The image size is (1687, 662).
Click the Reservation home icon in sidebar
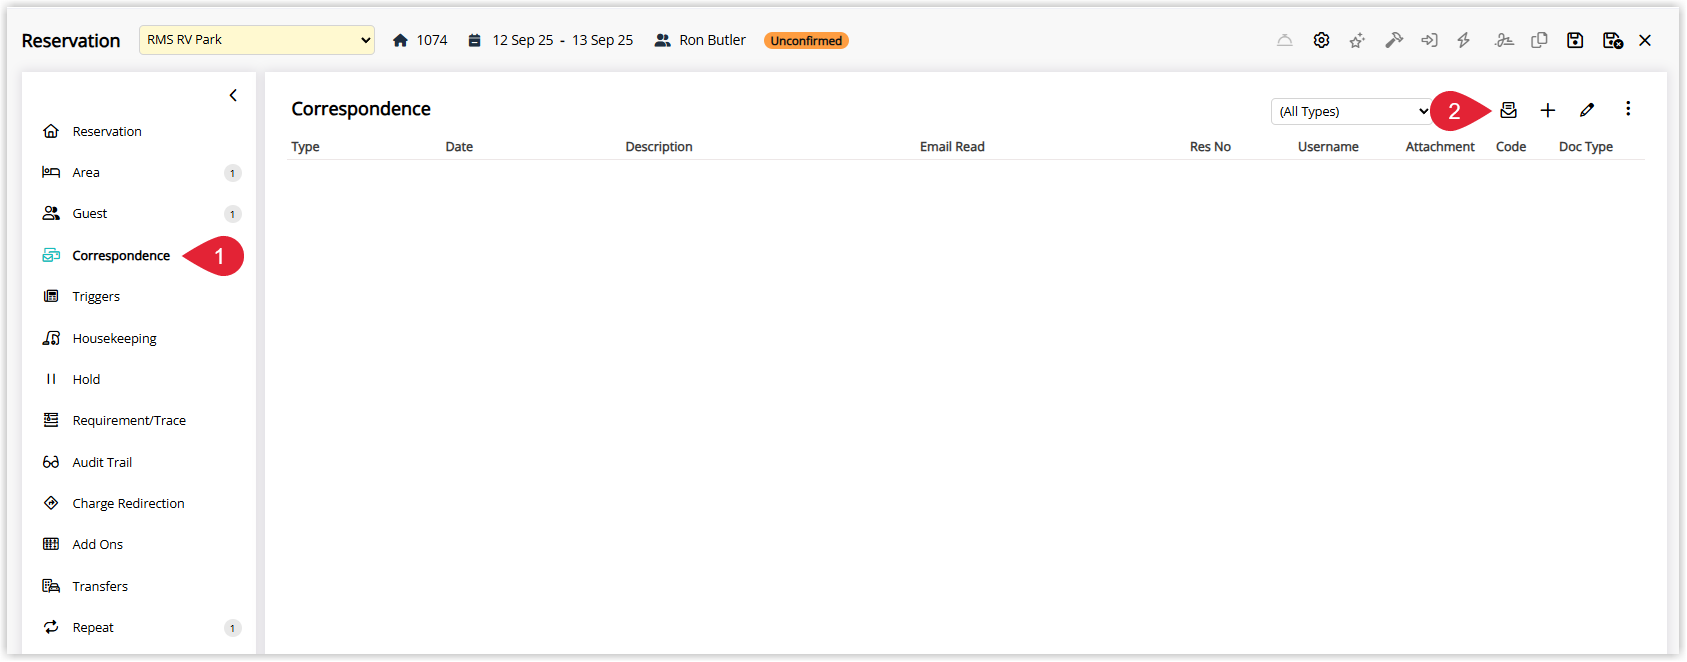(x=51, y=131)
